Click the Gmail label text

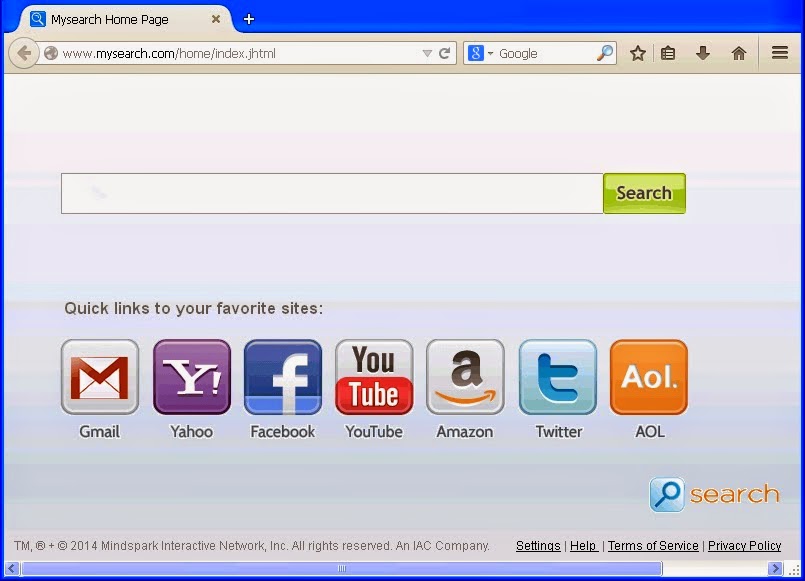click(x=100, y=432)
